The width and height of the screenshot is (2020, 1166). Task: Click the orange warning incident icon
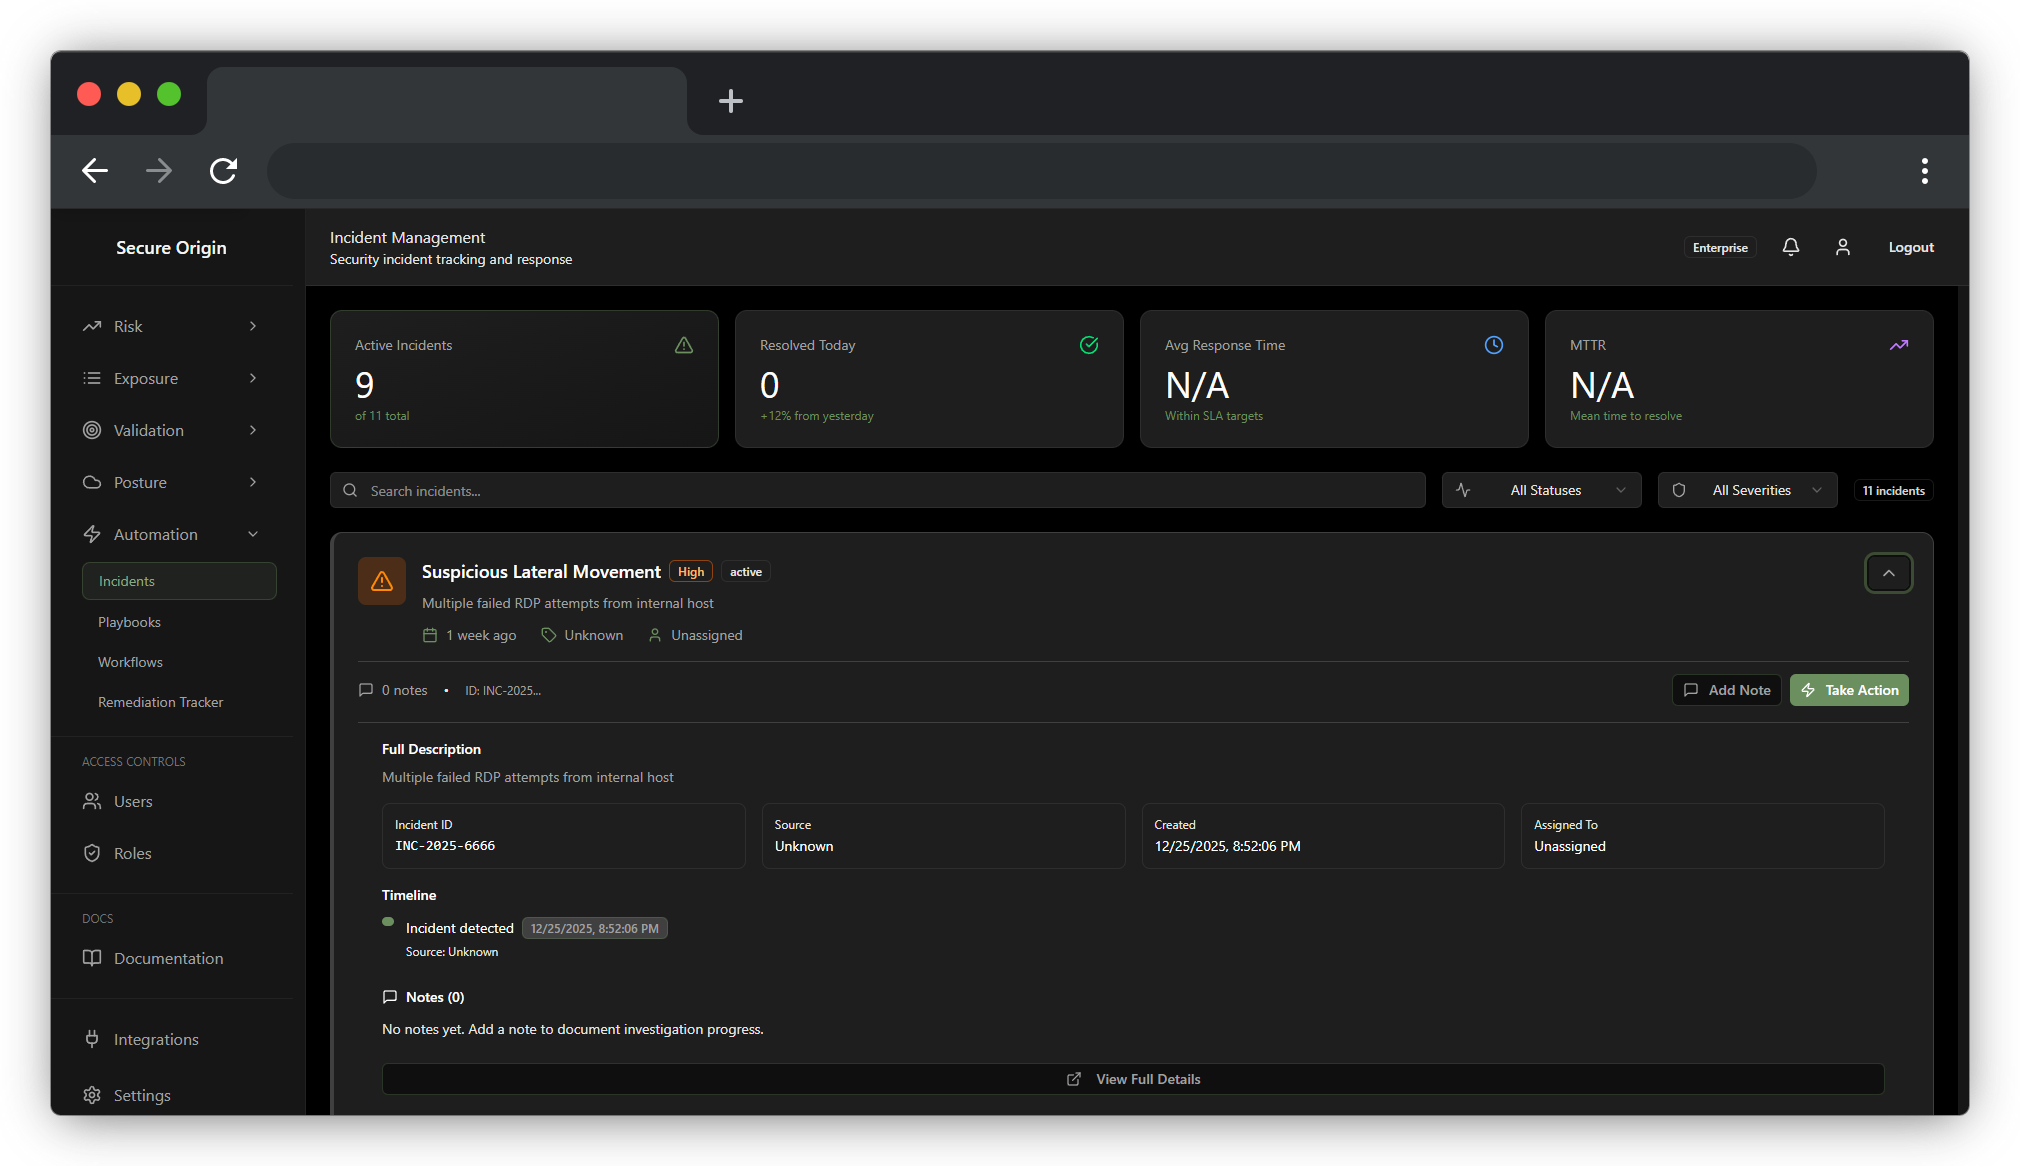point(381,581)
